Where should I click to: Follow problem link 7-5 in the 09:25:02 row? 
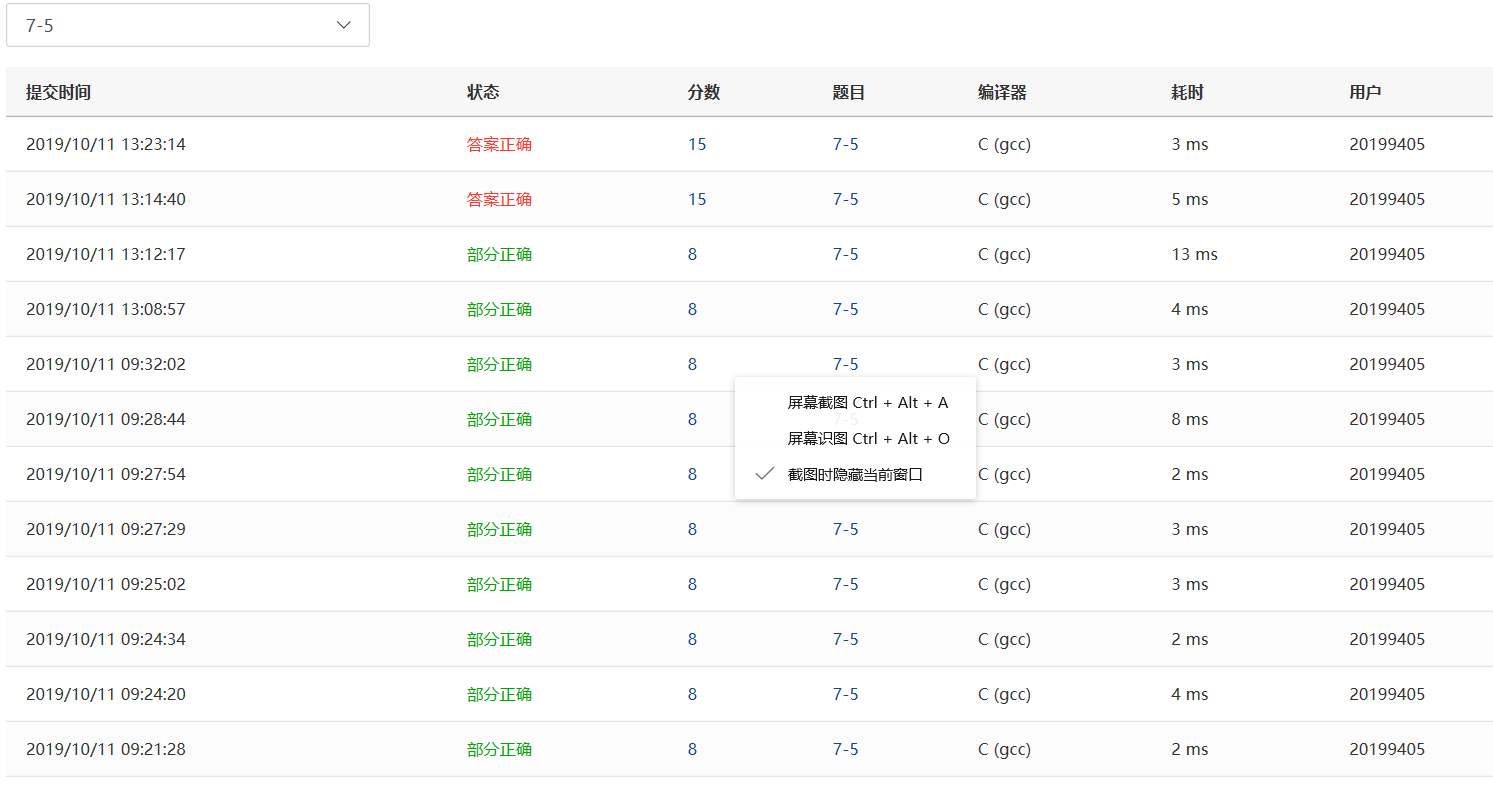[845, 584]
